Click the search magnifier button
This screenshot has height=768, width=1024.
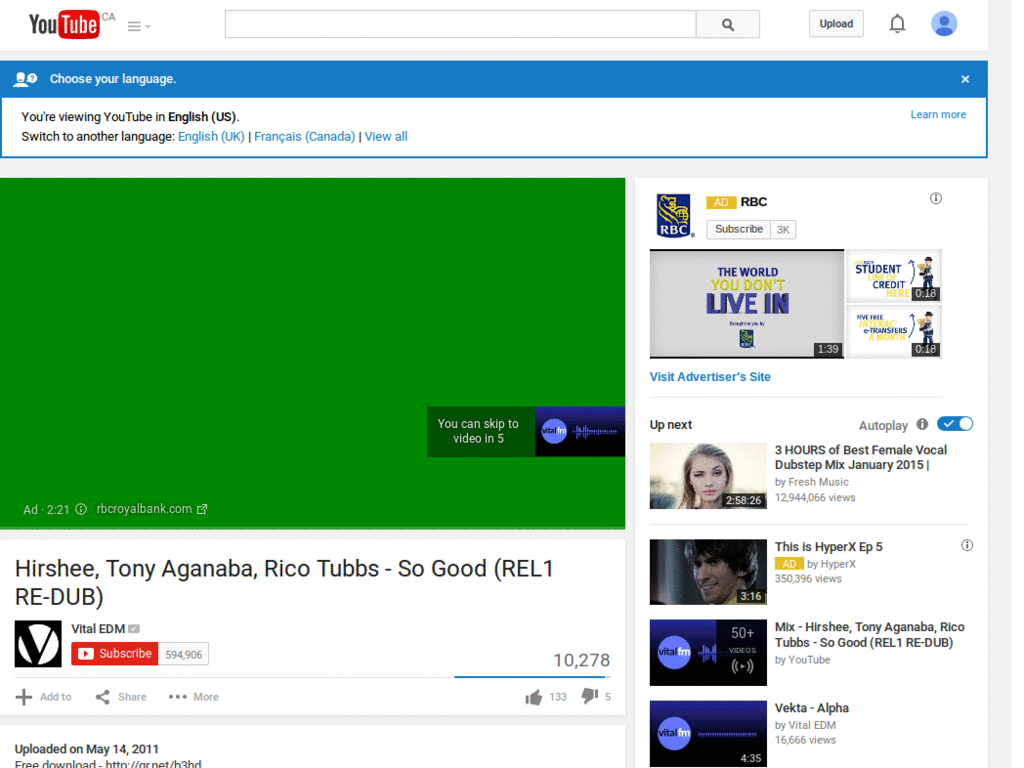728,24
